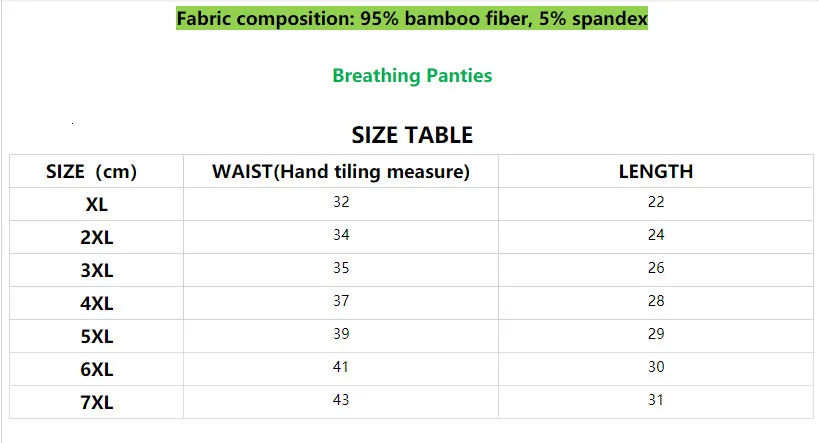Screen dimensions: 819x443
Task: Click the length value 31 cell
Action: (656, 400)
